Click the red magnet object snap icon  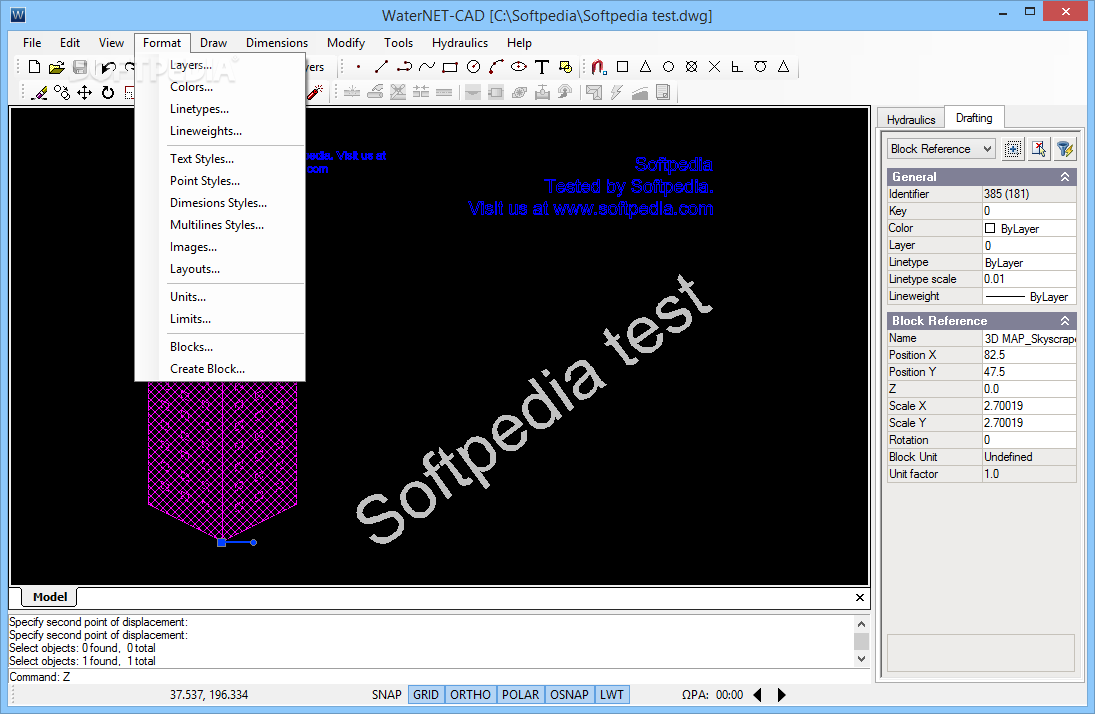[598, 67]
